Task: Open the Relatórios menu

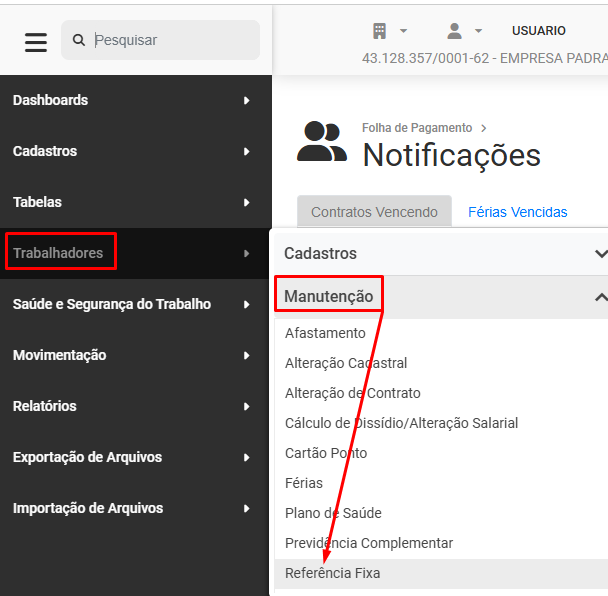Action: tap(45, 406)
